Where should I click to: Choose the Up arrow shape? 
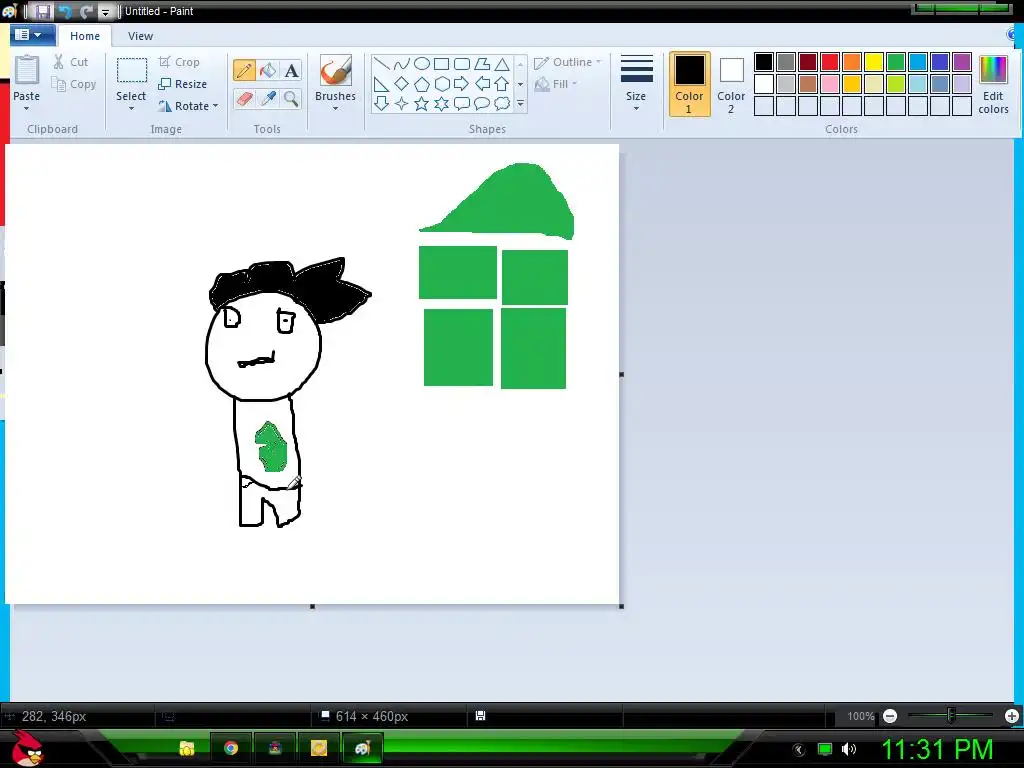click(502, 84)
